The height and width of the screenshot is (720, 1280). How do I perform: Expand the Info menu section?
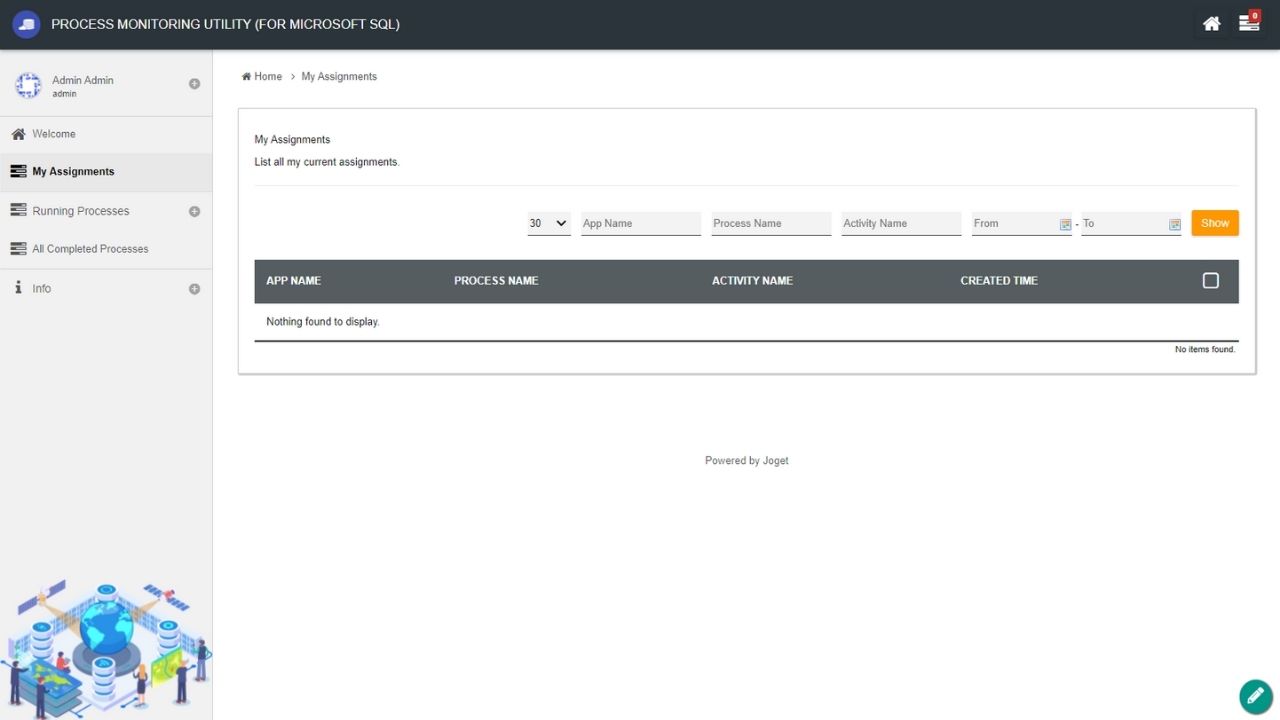194,289
